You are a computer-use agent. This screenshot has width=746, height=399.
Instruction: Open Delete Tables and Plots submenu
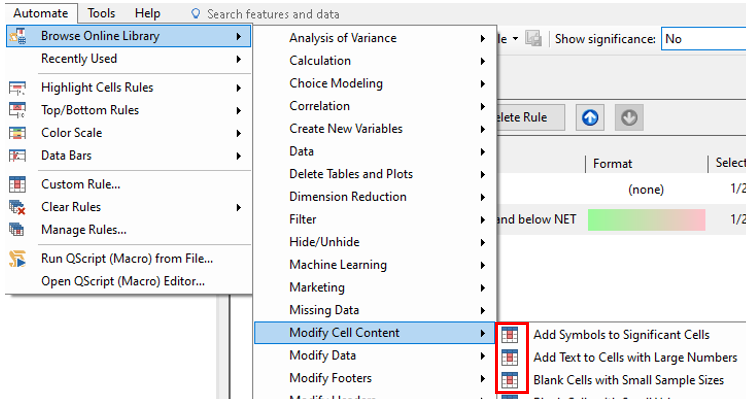(x=375, y=174)
